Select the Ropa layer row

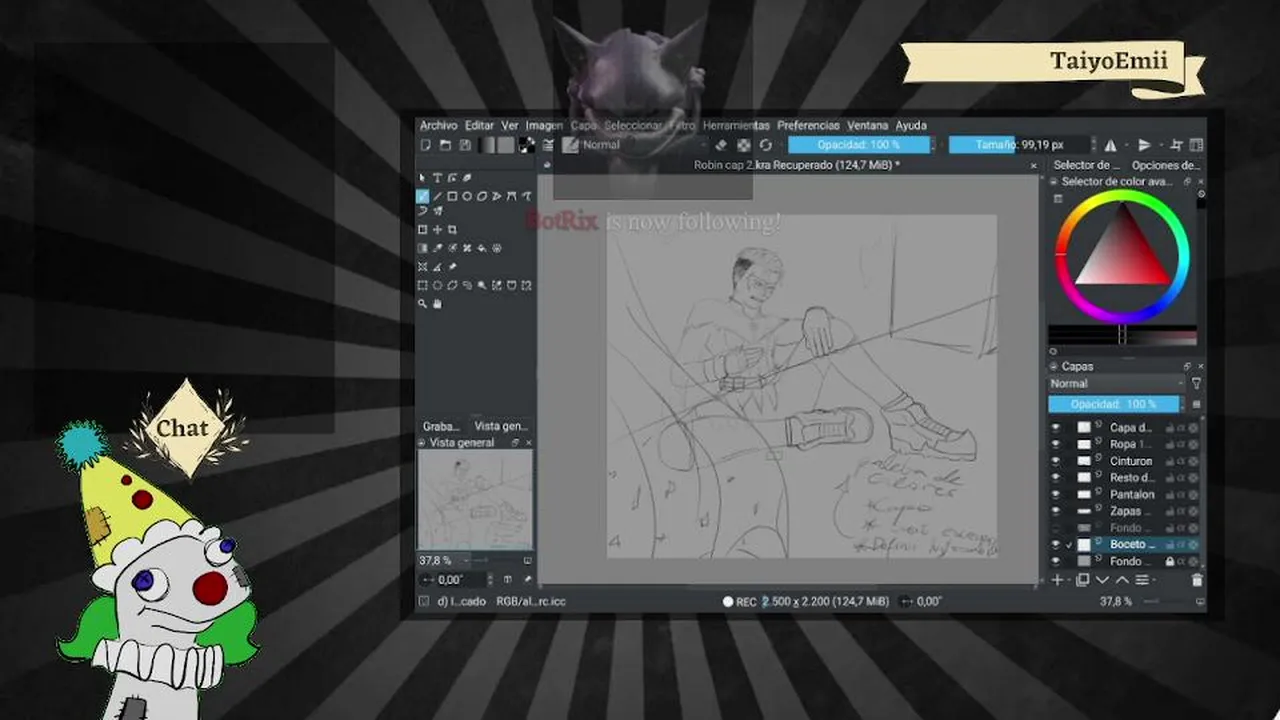1124,444
